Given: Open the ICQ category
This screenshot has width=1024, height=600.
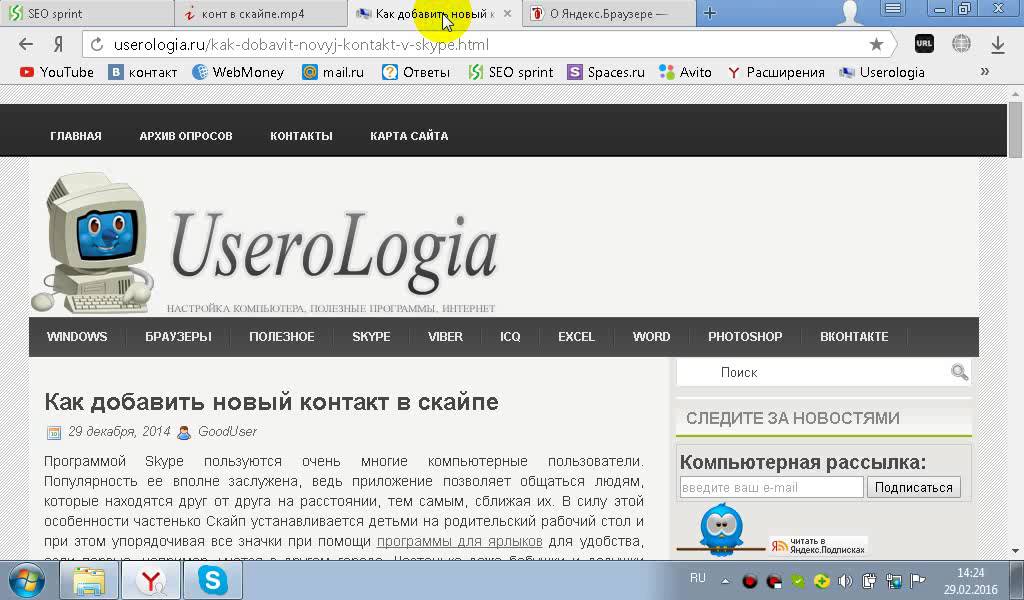Looking at the screenshot, I should pyautogui.click(x=510, y=337).
